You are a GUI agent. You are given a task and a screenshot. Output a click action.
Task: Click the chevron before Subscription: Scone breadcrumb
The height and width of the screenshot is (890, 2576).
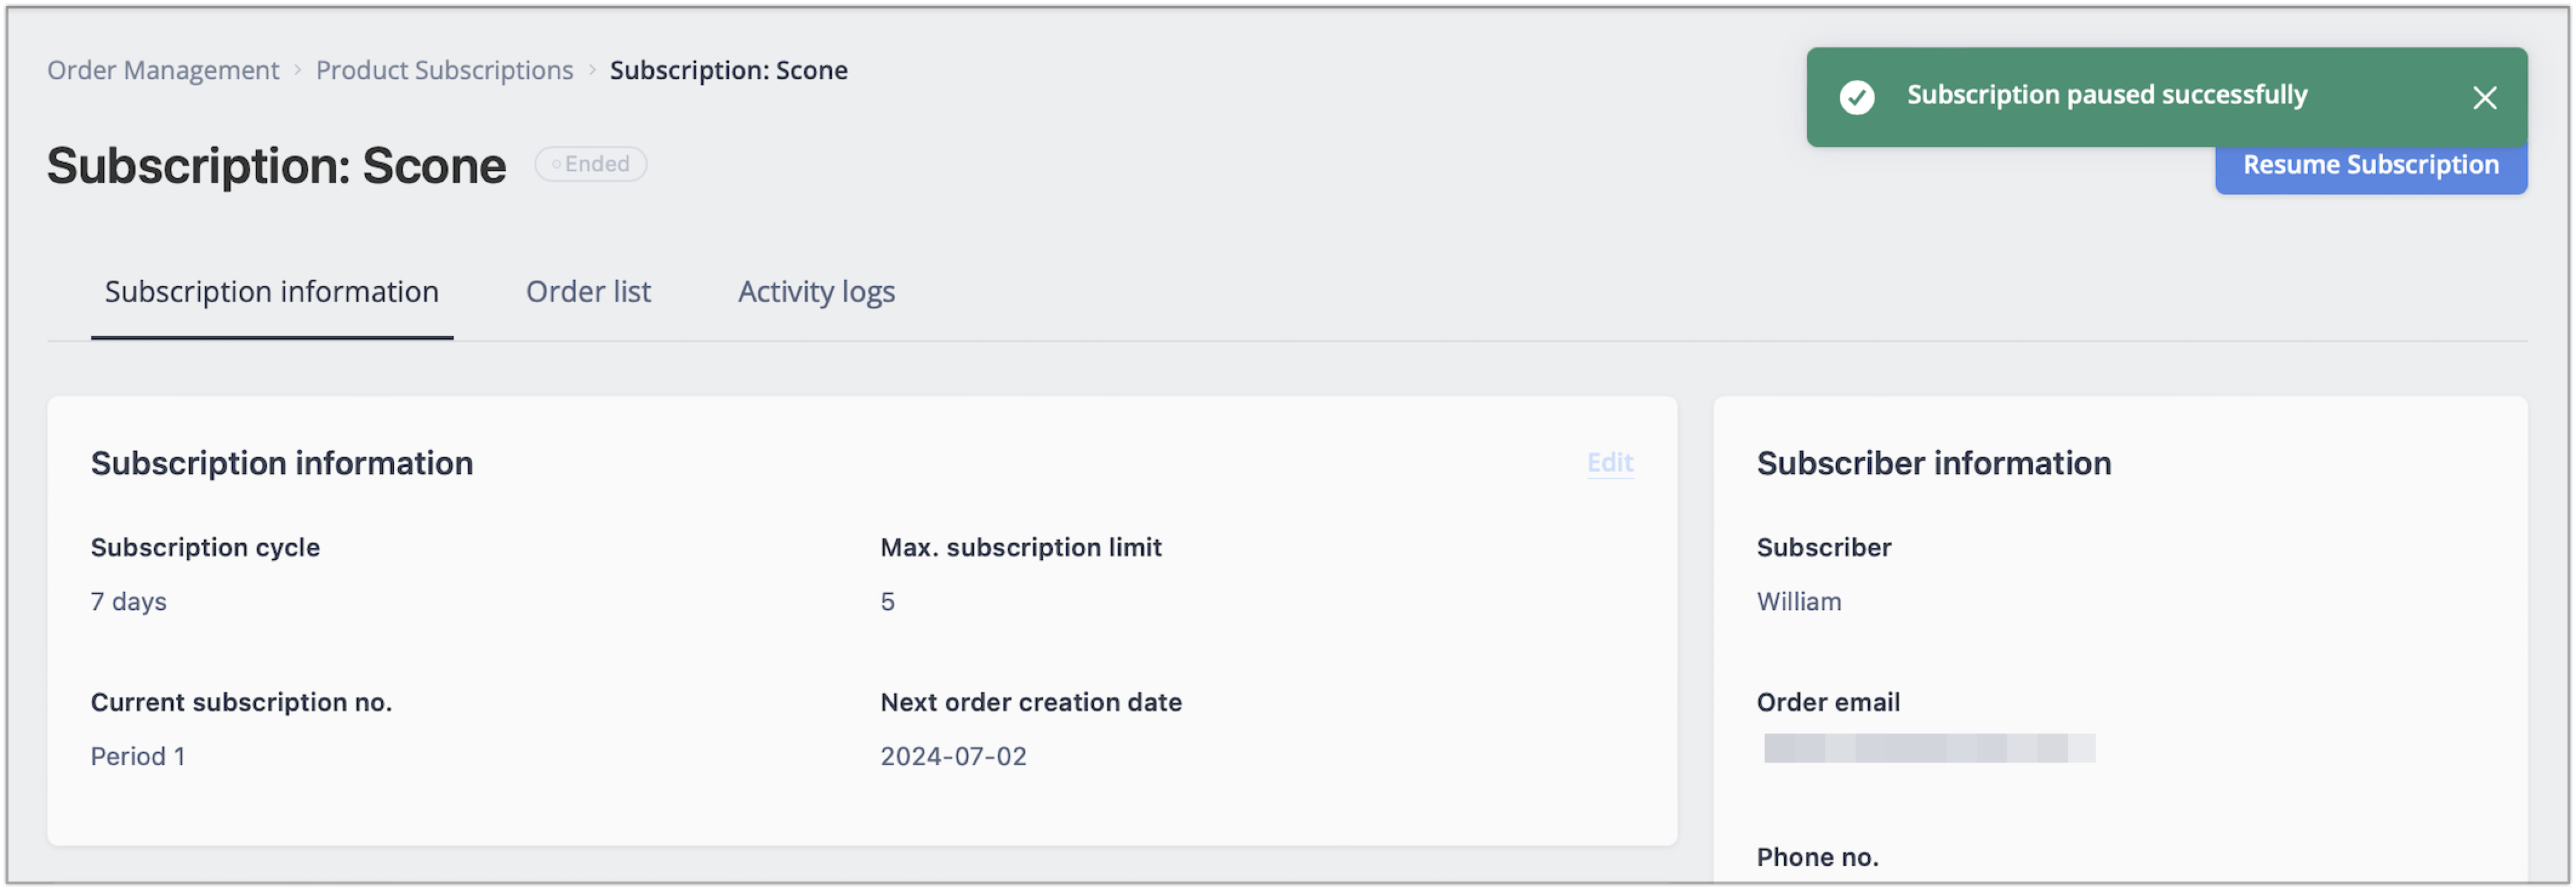tap(592, 70)
